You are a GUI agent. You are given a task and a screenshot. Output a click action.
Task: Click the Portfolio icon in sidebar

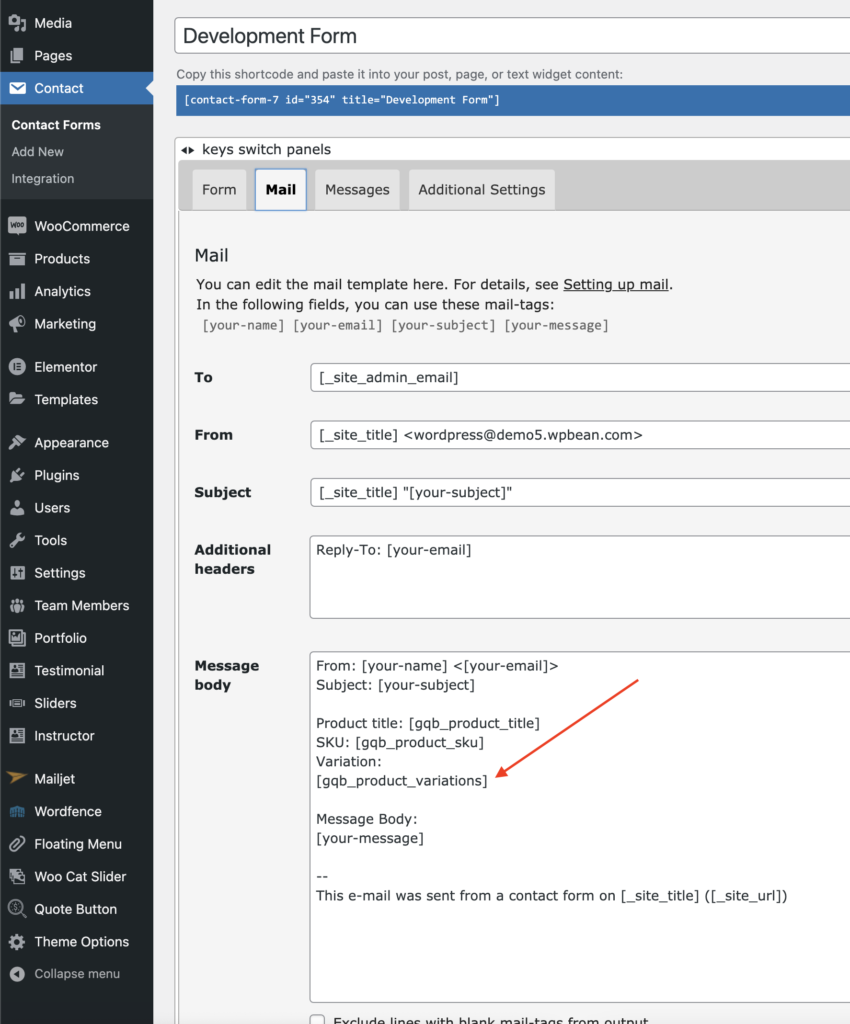pyautogui.click(x=17, y=638)
